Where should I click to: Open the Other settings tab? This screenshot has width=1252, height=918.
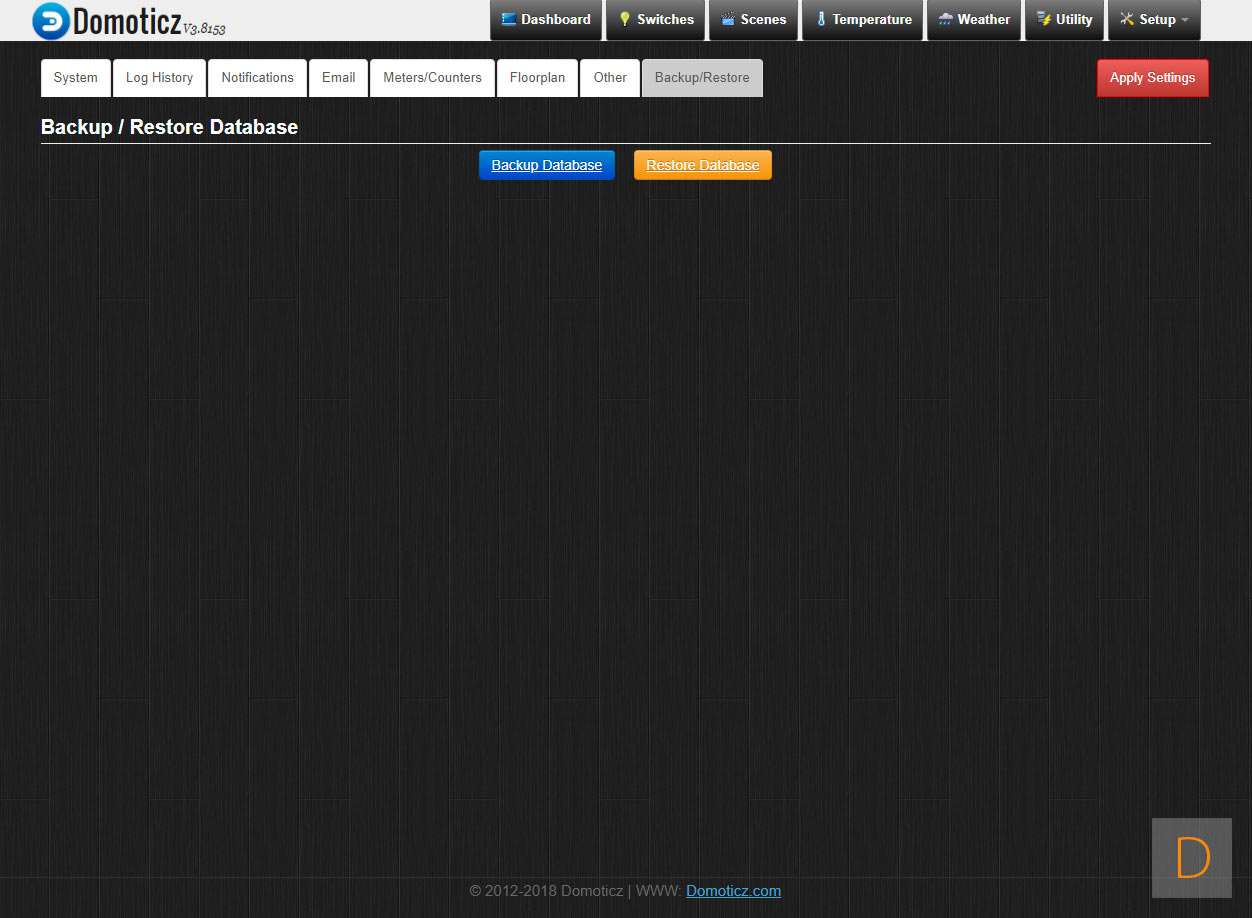[610, 78]
